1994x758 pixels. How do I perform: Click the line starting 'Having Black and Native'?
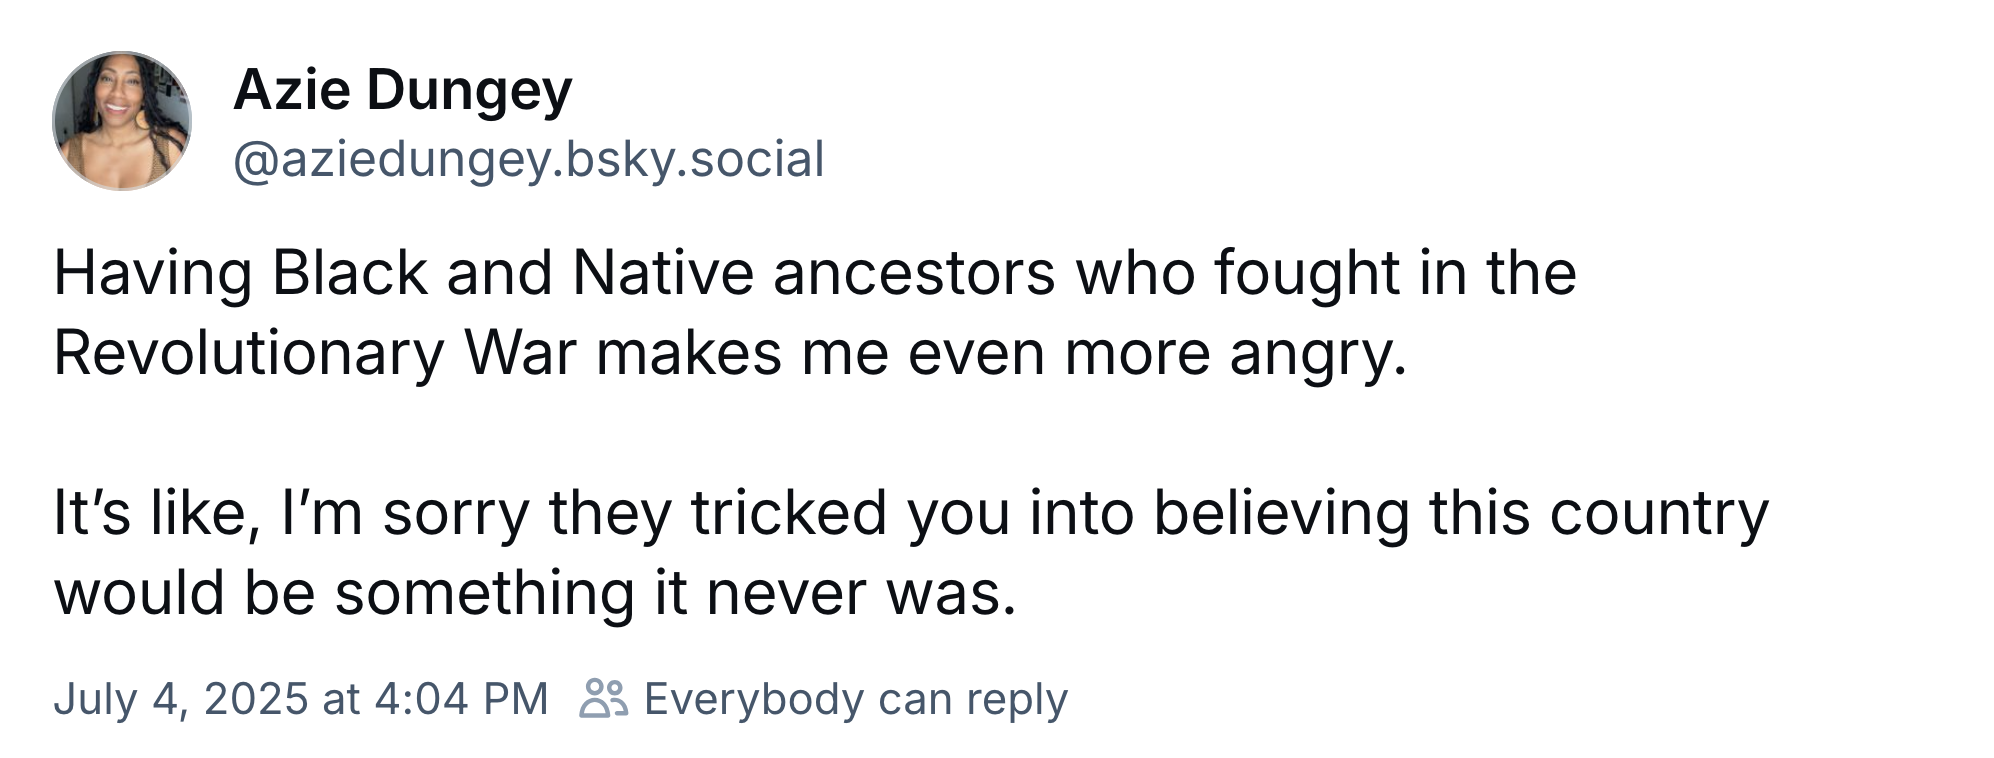815,273
